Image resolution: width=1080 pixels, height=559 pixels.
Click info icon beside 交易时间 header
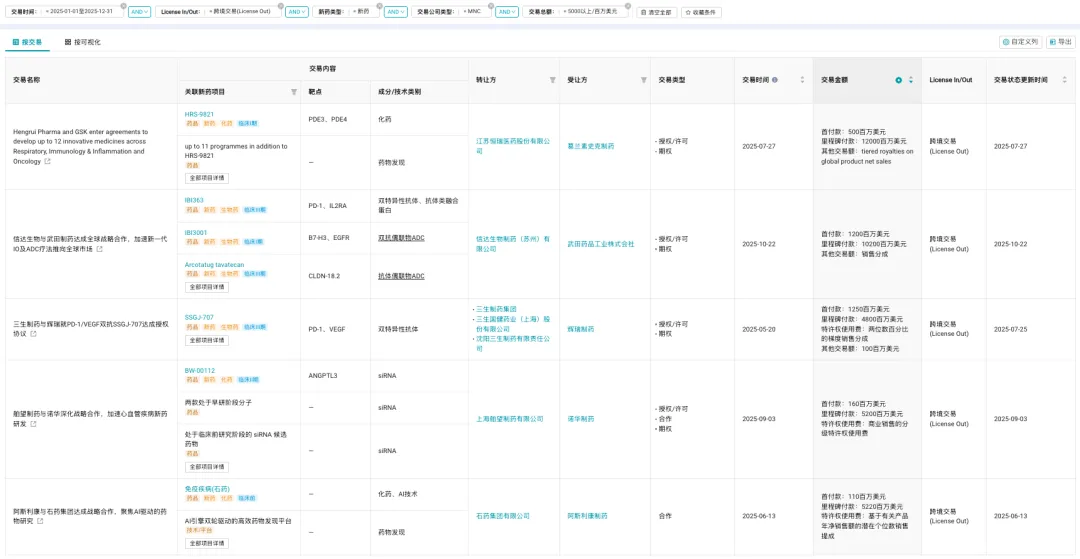coord(775,80)
